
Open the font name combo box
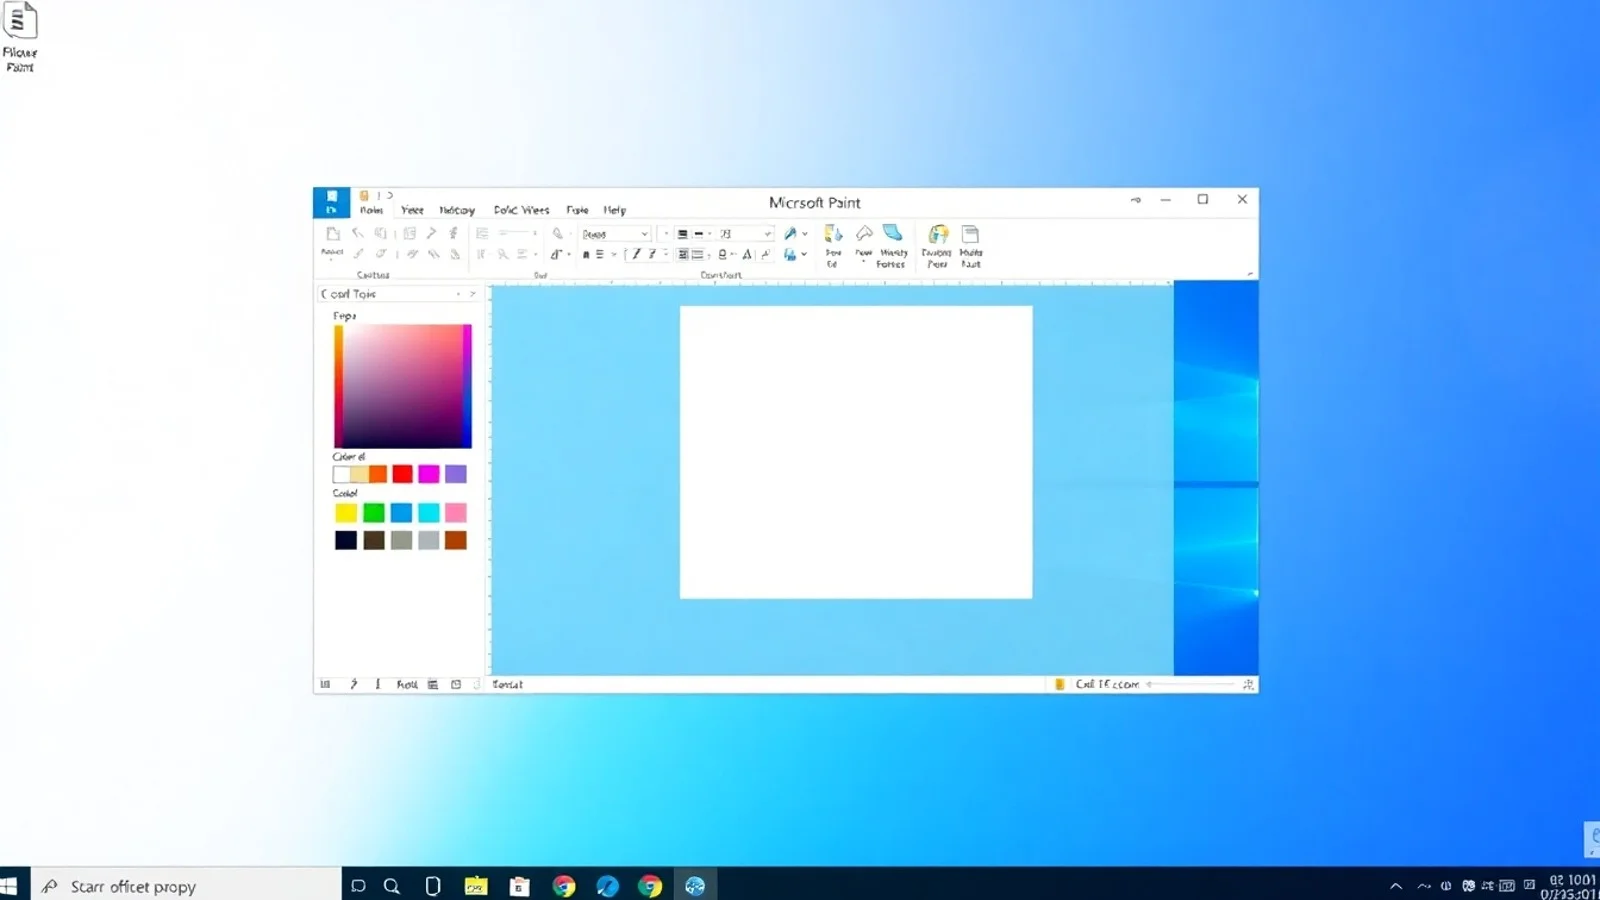615,234
